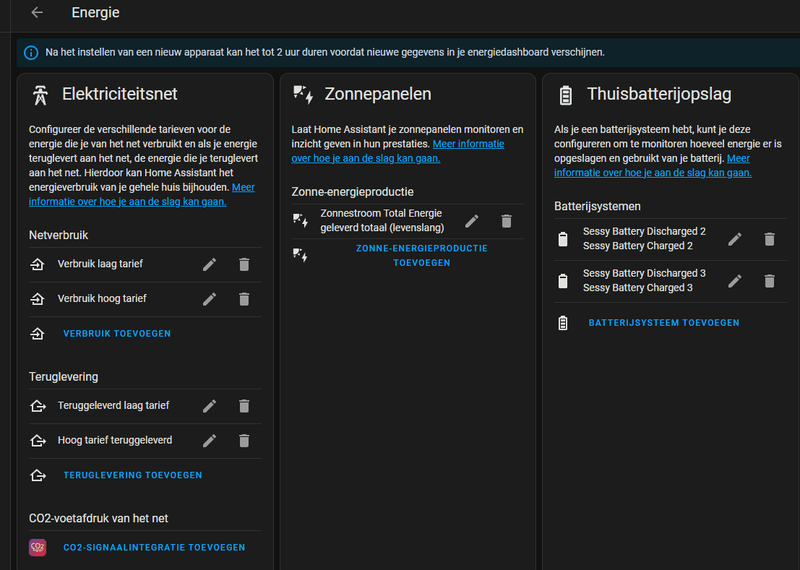Image resolution: width=800 pixels, height=570 pixels.
Task: Go back using the arrow beside Energie
Action: coord(37,13)
